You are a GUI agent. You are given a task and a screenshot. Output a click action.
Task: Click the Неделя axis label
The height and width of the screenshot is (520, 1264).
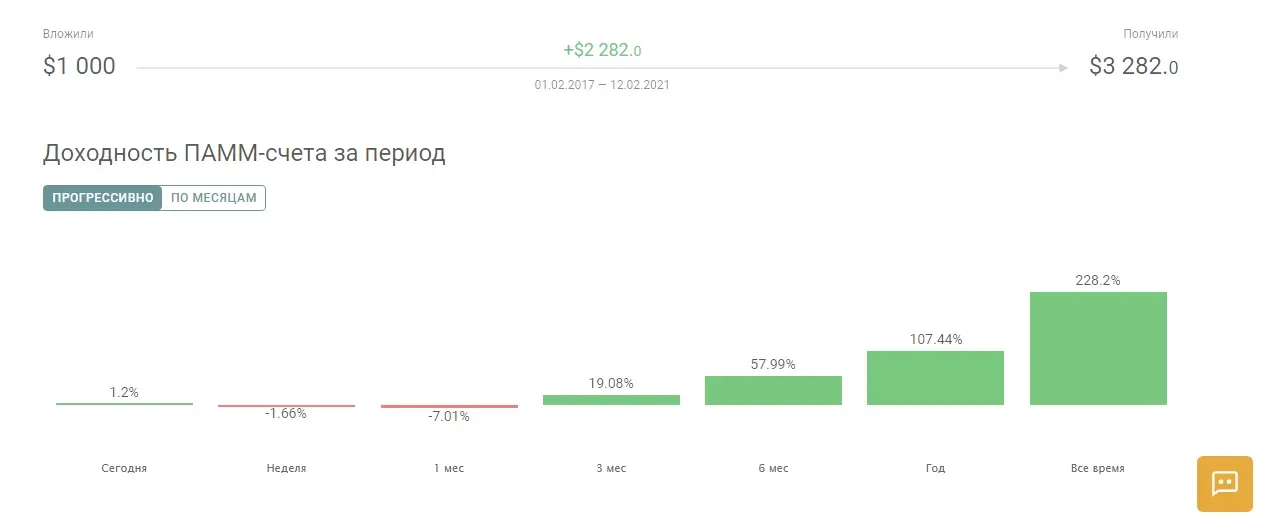(287, 468)
